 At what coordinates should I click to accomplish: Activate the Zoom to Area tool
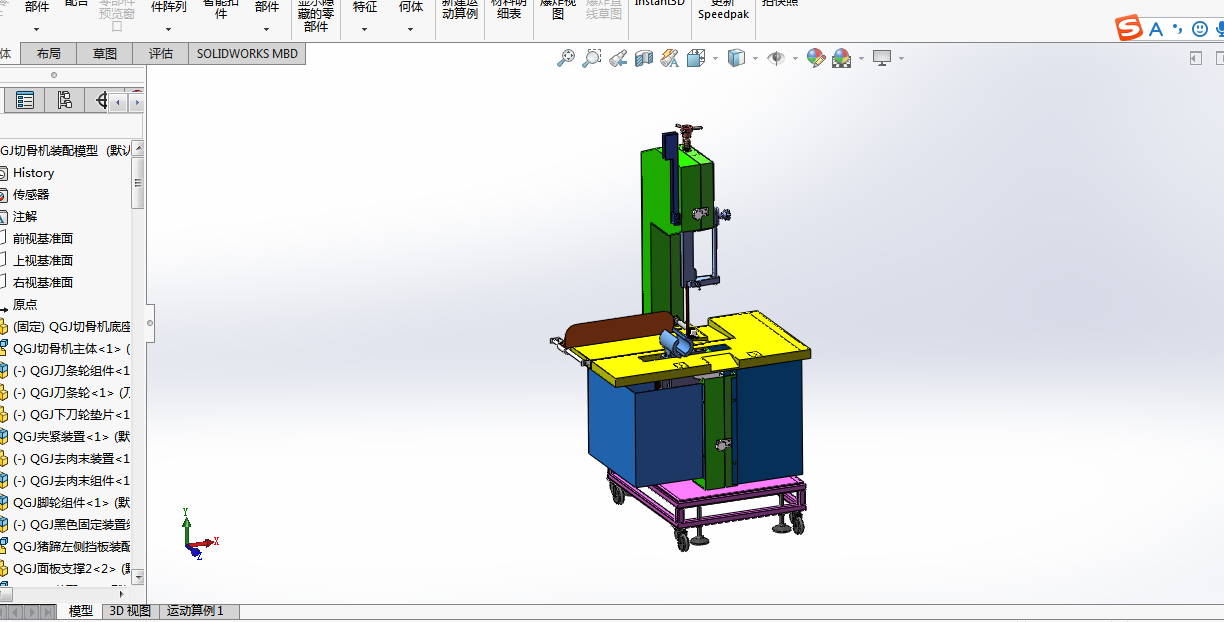[592, 59]
